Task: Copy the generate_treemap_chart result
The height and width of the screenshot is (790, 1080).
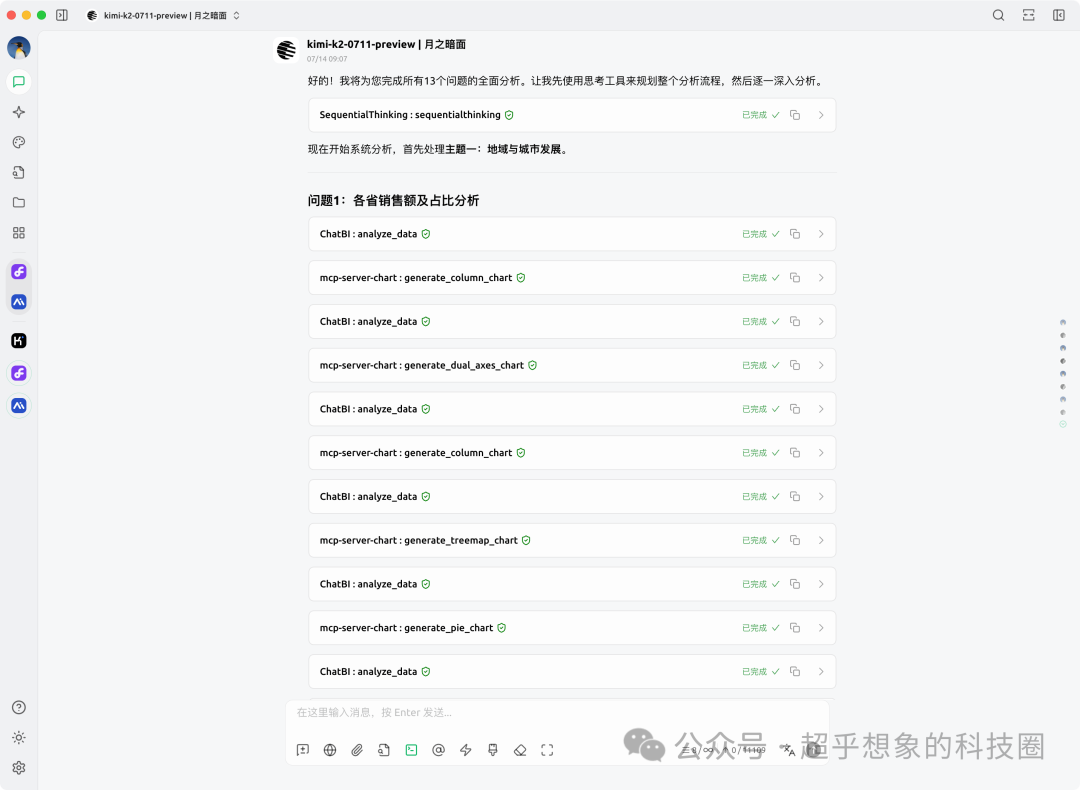Action: tap(795, 540)
